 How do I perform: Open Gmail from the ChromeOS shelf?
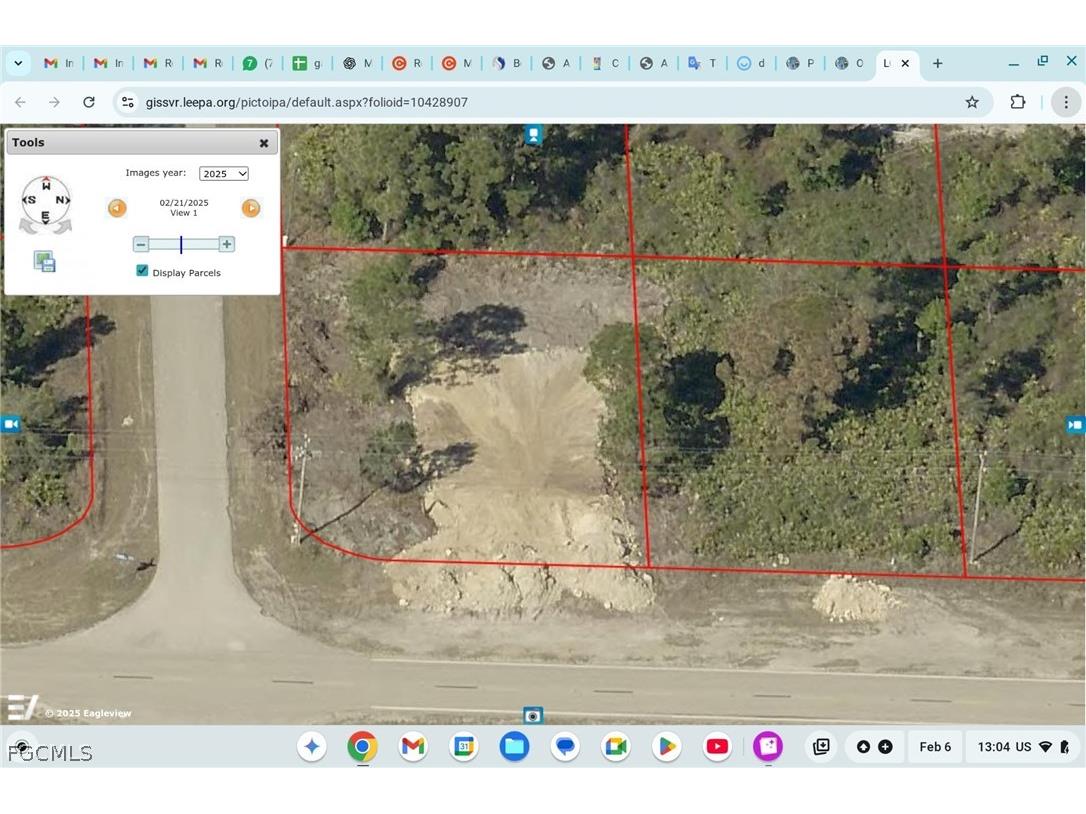coord(413,746)
